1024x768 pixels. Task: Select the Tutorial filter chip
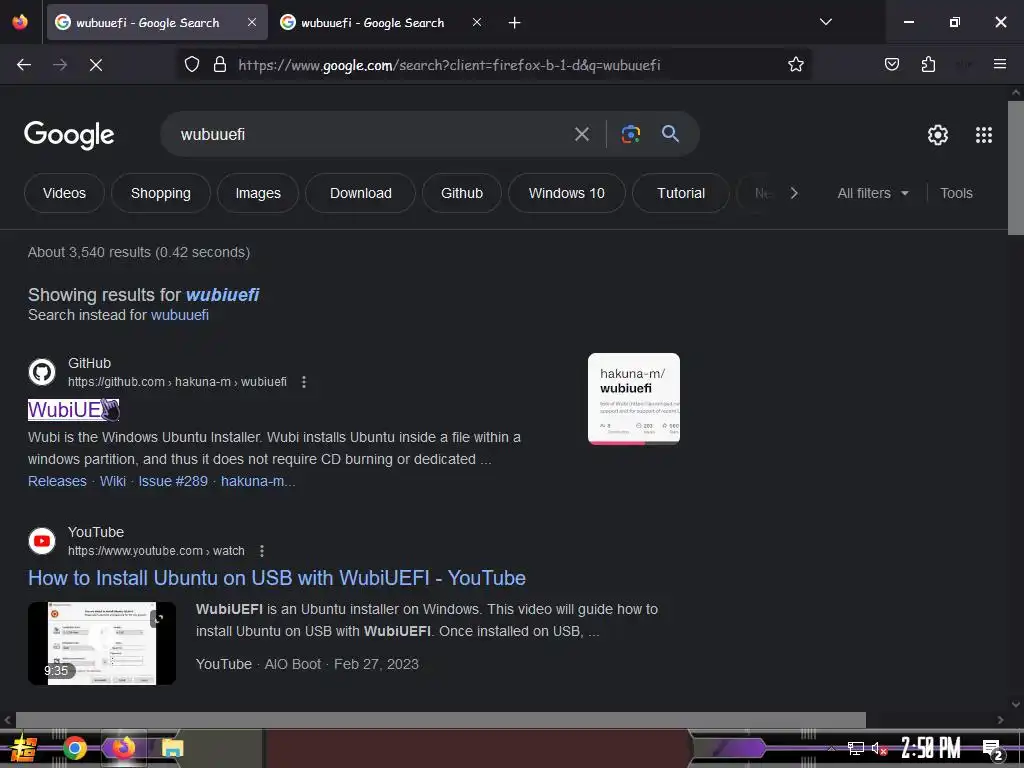pyautogui.click(x=680, y=193)
